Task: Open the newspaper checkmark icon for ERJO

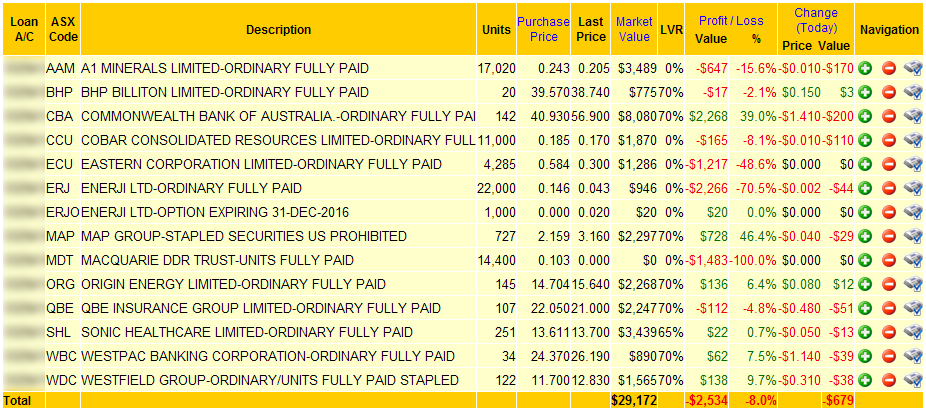Action: 913,213
